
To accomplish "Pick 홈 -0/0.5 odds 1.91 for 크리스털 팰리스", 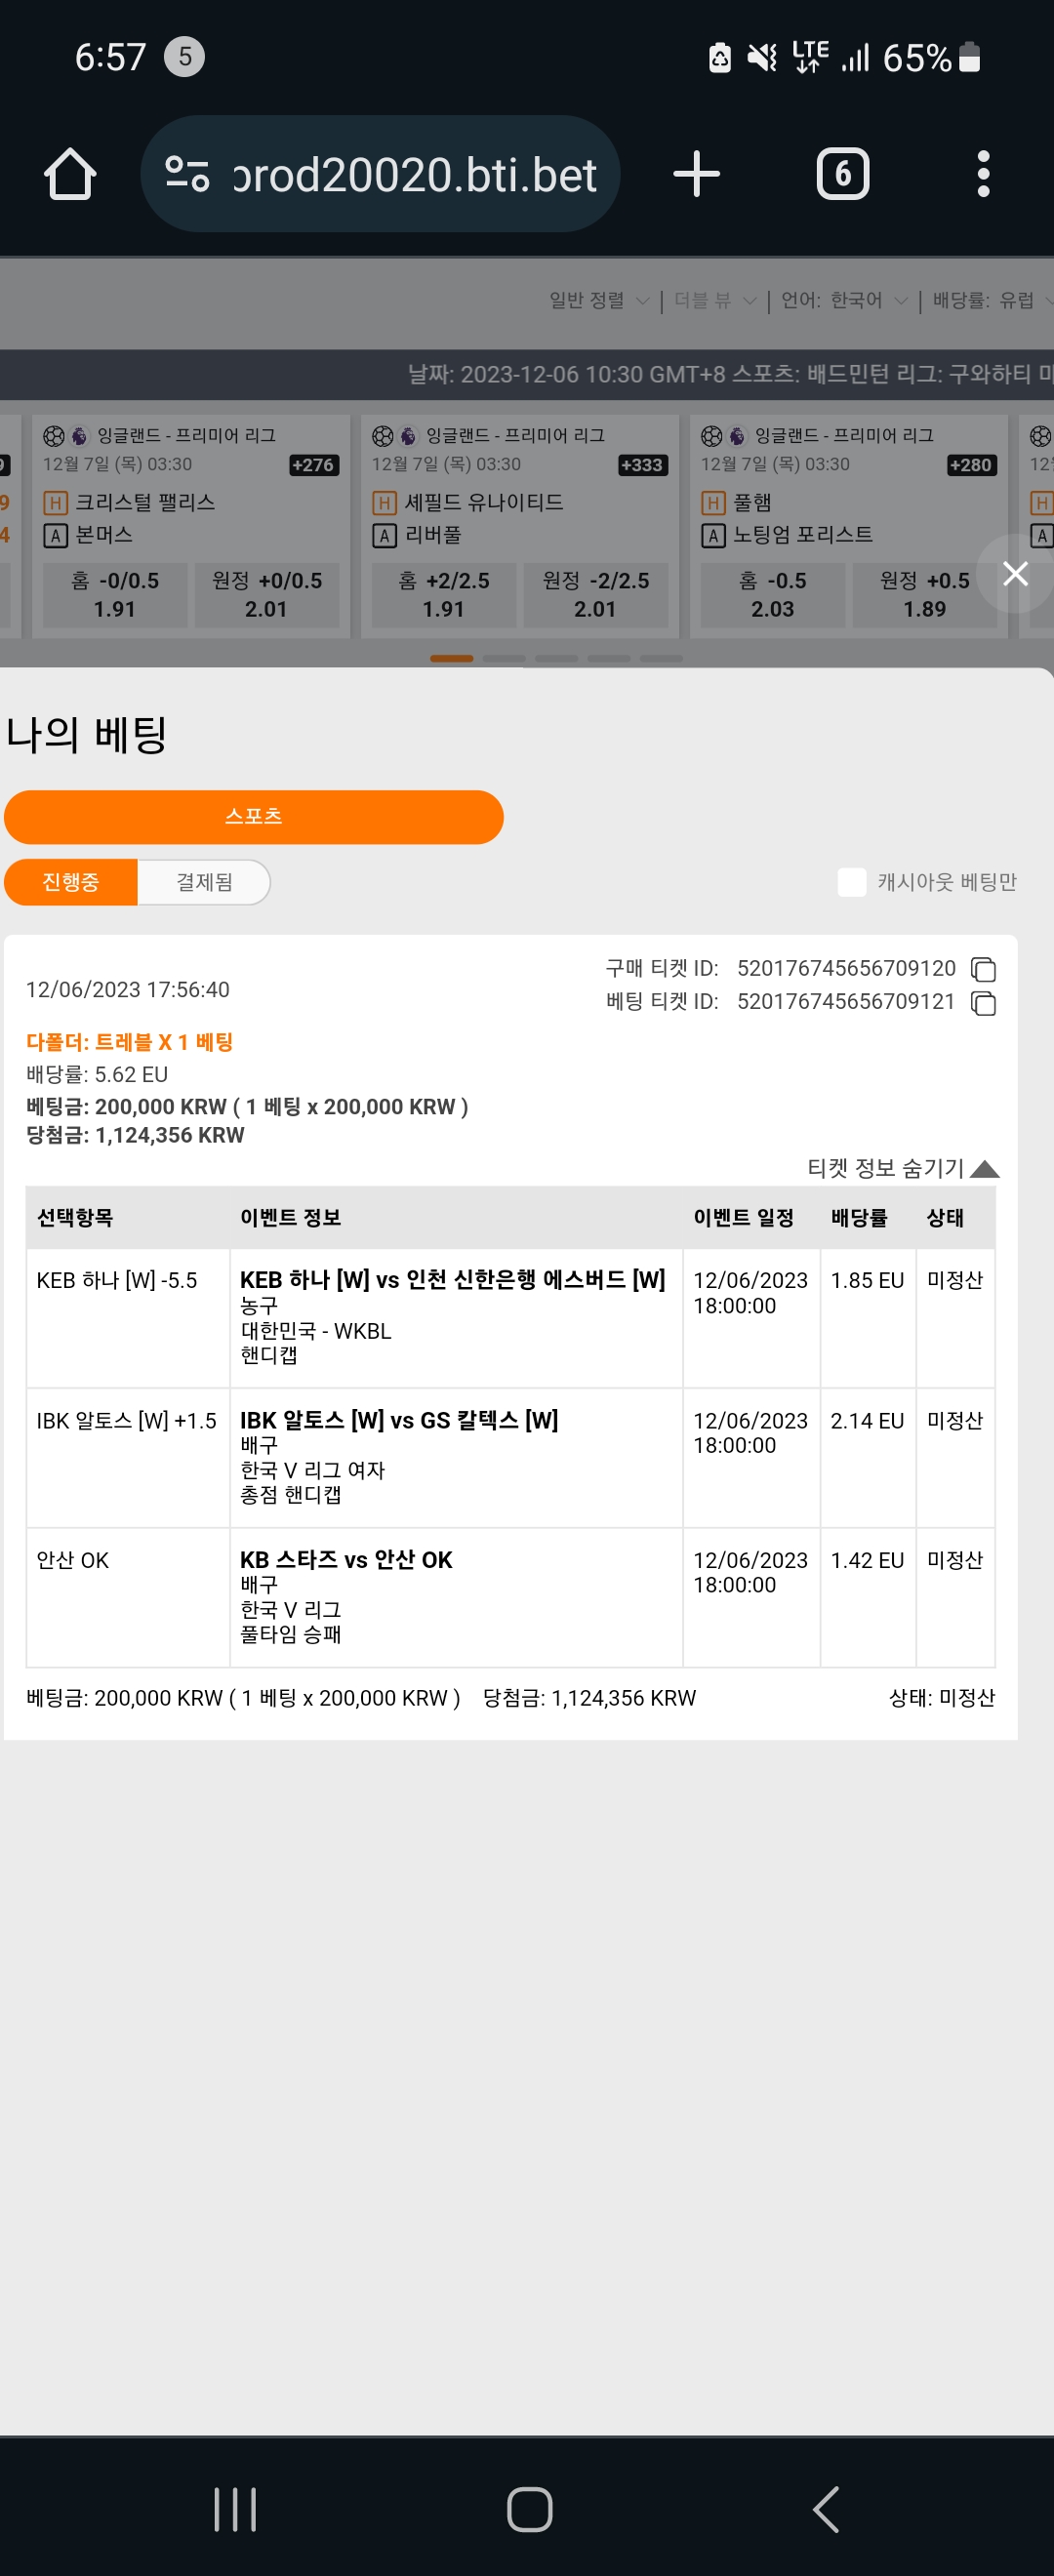I will 115,595.
